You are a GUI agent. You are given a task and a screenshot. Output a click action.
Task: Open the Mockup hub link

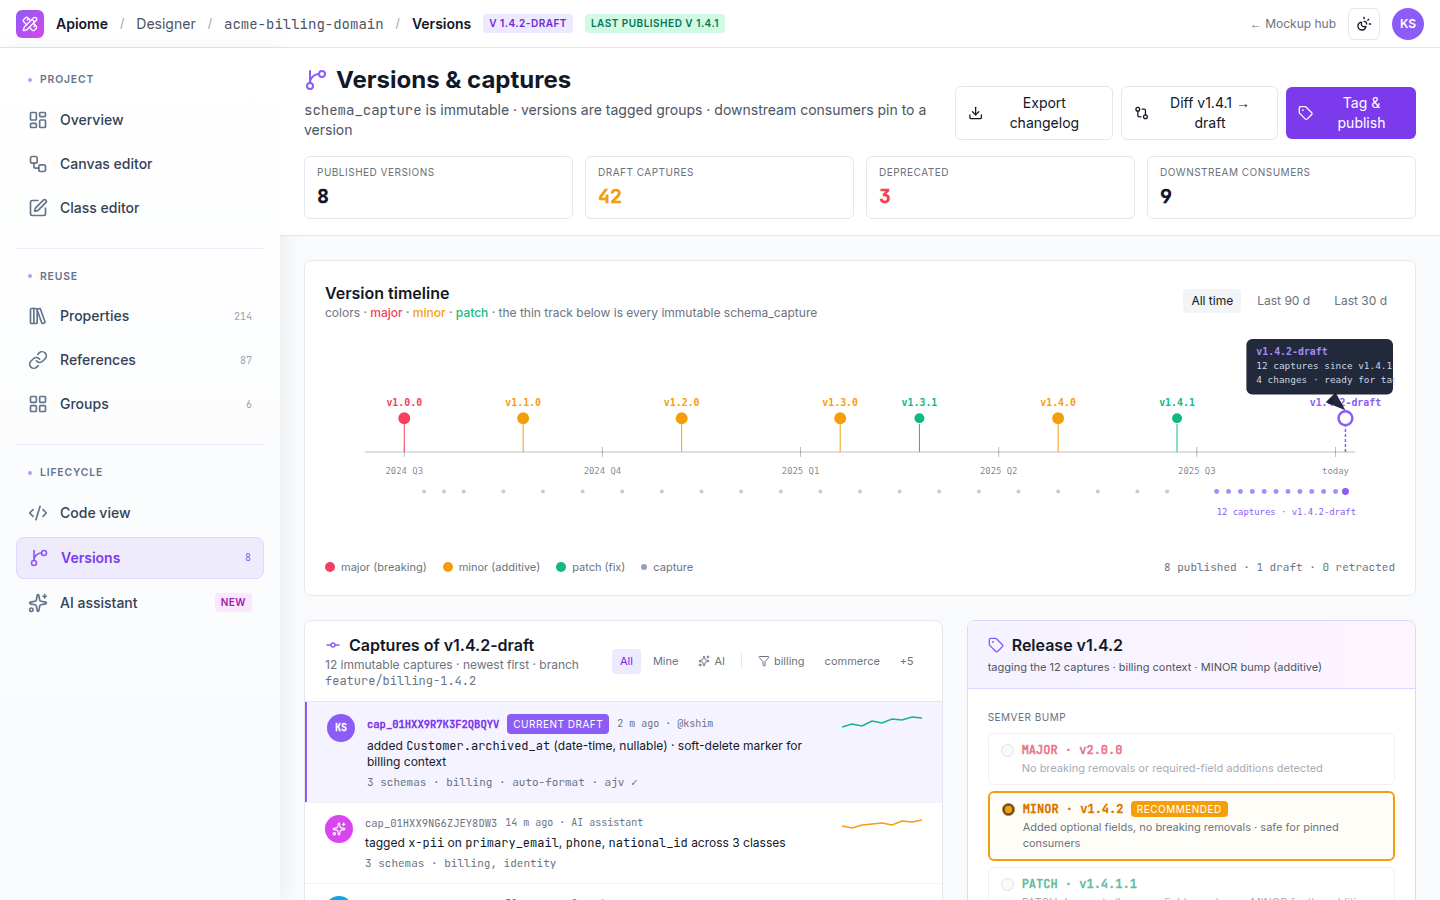tap(1293, 24)
